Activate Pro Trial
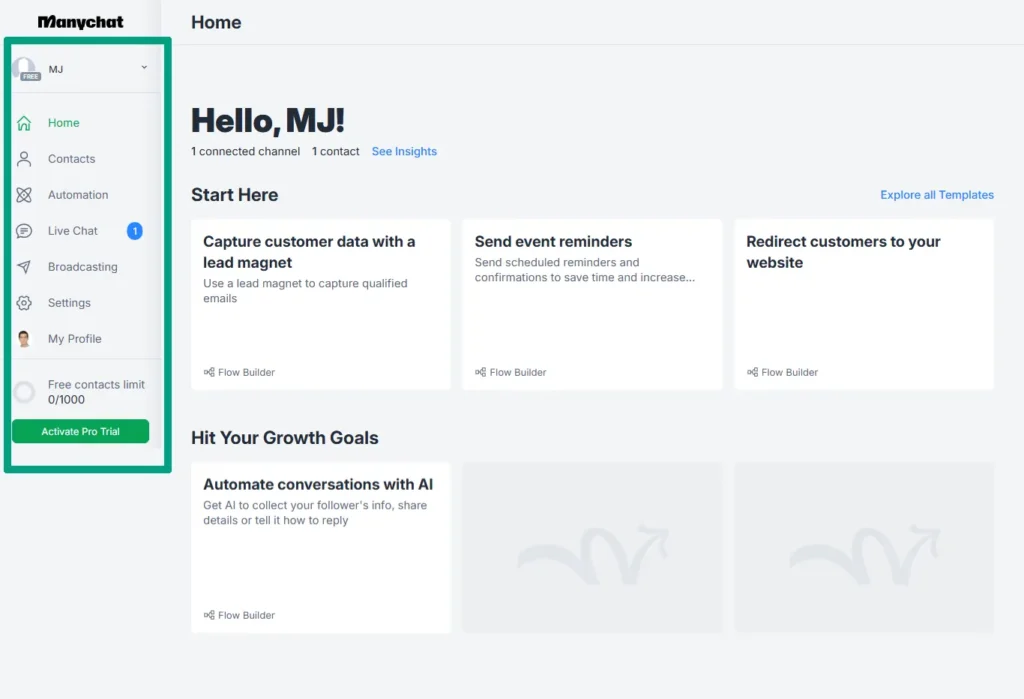Viewport: 1024px width, 699px height. point(80,431)
